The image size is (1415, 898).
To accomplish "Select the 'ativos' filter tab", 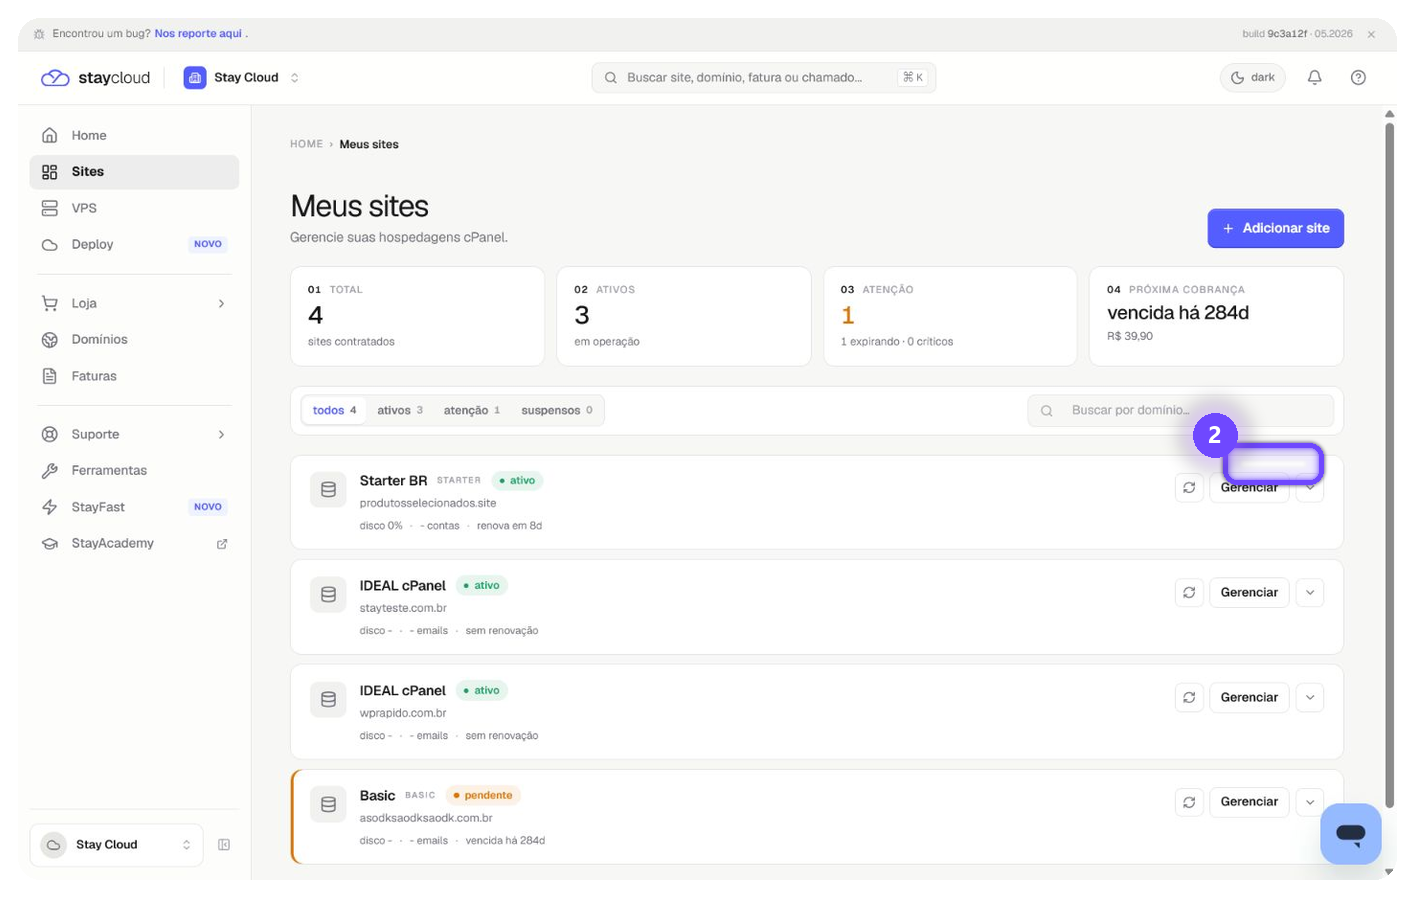I will coord(400,410).
